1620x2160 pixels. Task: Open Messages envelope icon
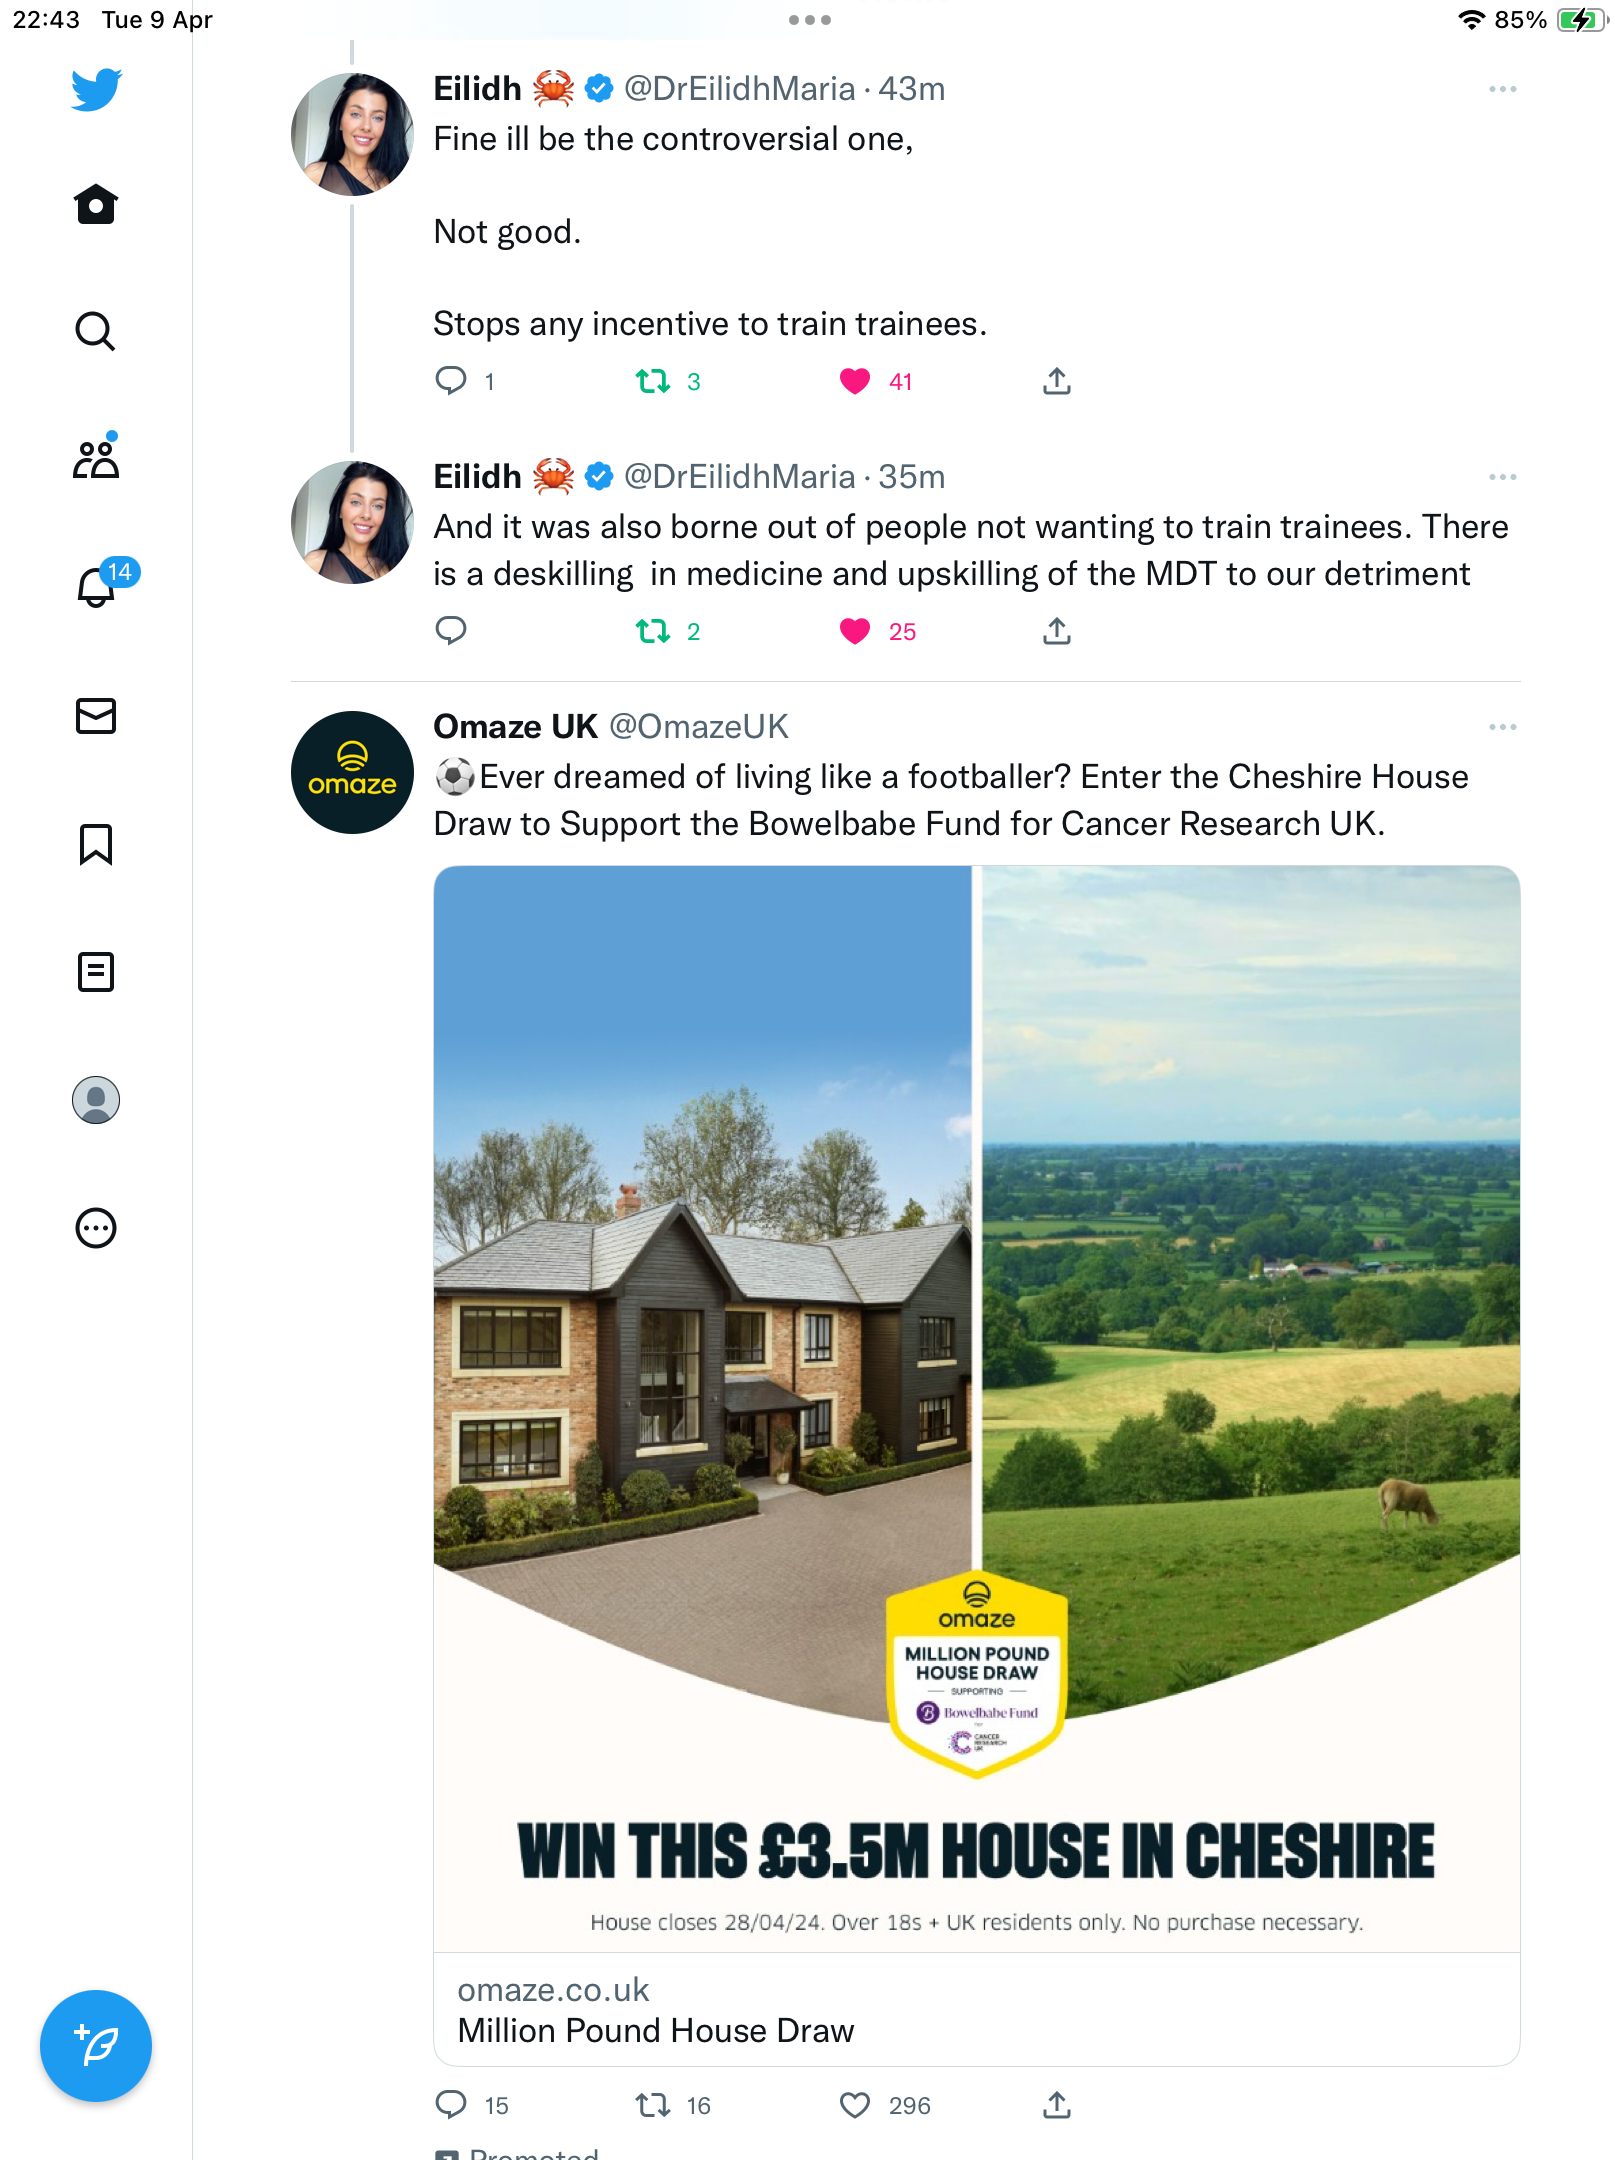point(96,716)
